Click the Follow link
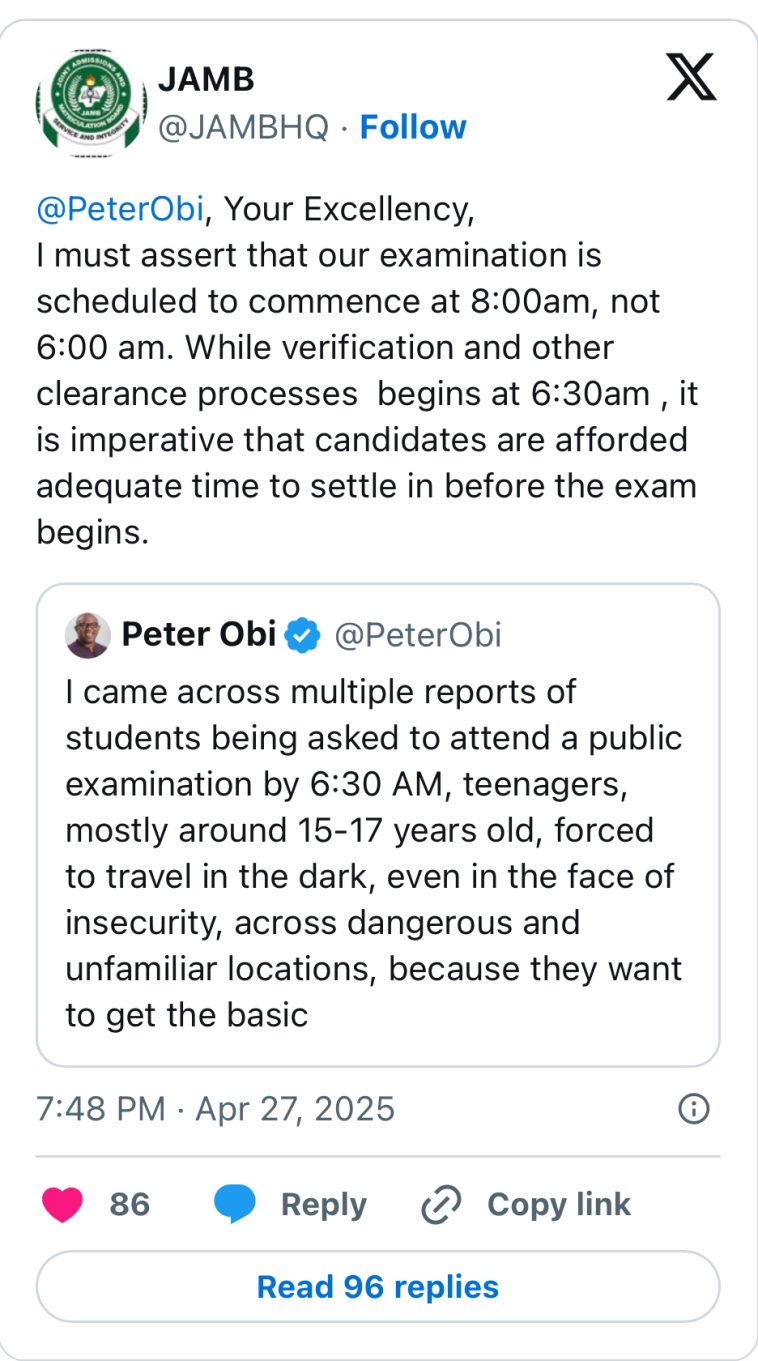758x1361 pixels. pos(412,127)
